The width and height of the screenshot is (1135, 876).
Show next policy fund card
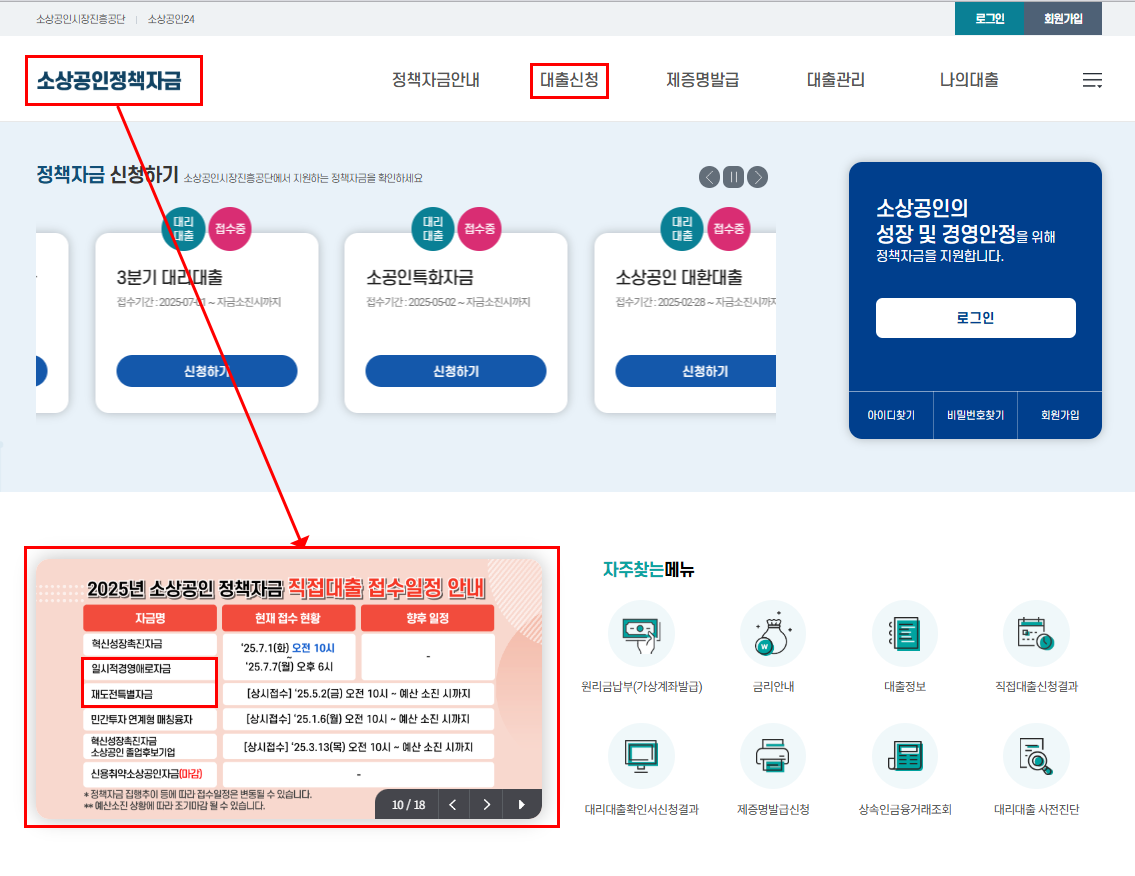point(757,177)
